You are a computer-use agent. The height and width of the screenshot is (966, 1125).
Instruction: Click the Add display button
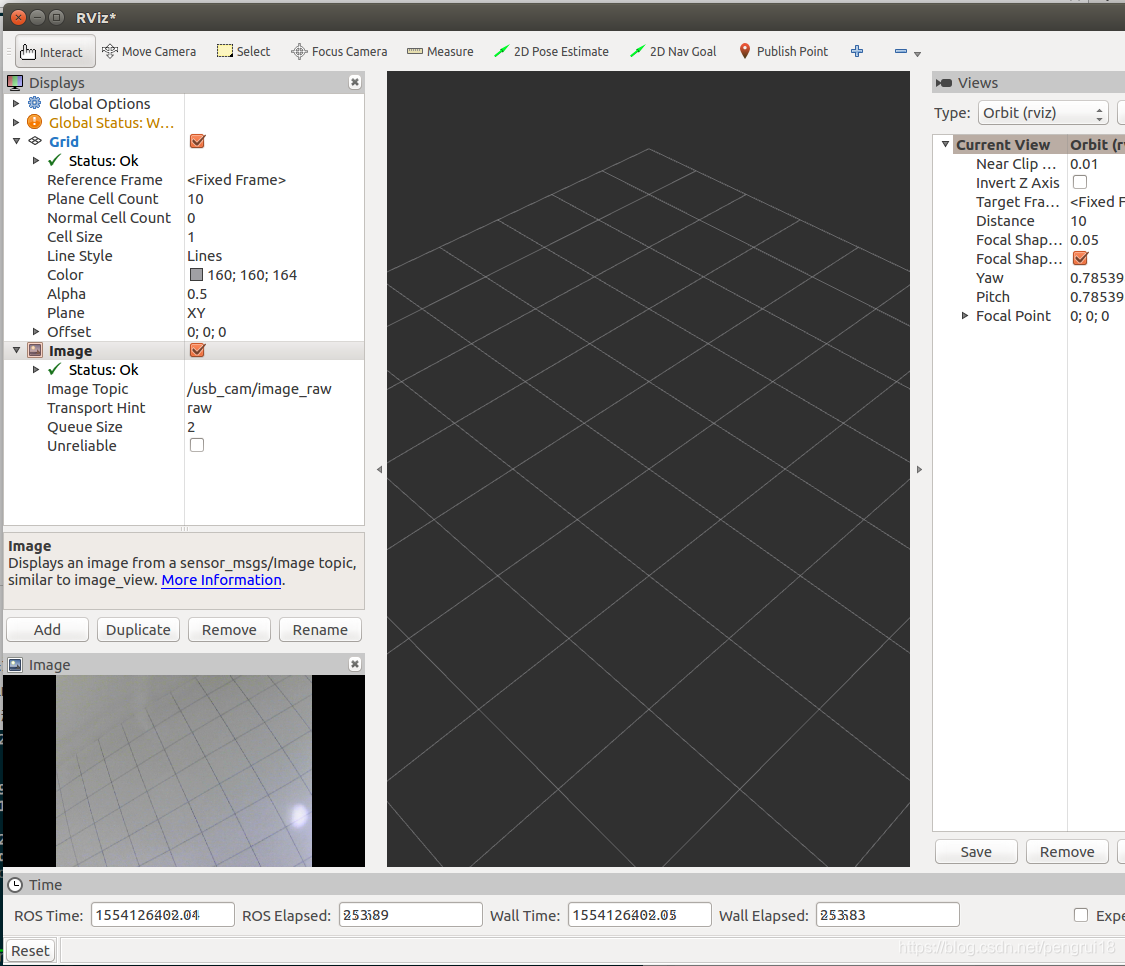[47, 629]
